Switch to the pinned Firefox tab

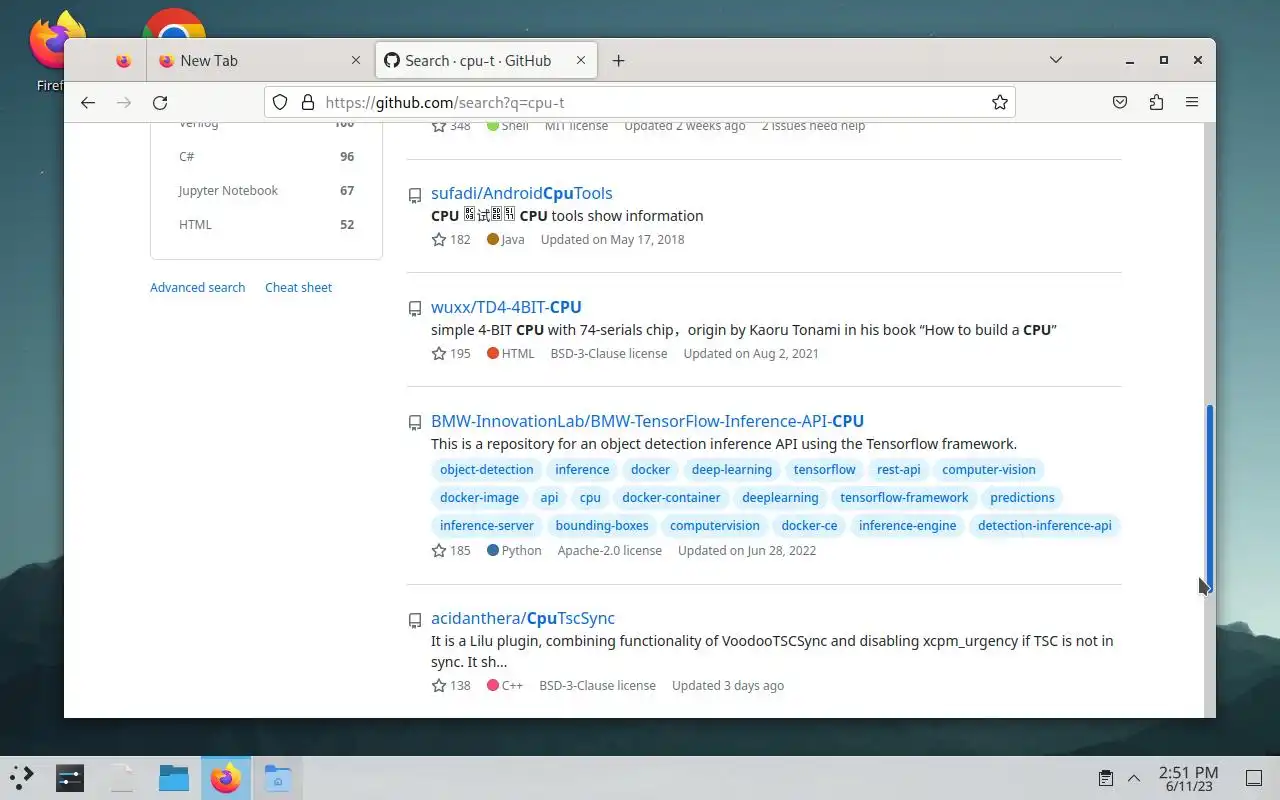(x=123, y=61)
